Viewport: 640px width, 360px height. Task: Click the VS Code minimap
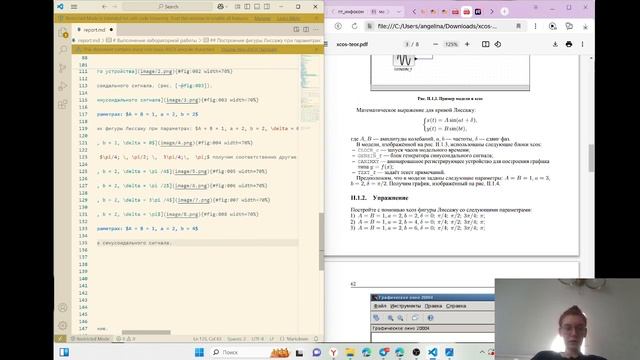[x=310, y=89]
